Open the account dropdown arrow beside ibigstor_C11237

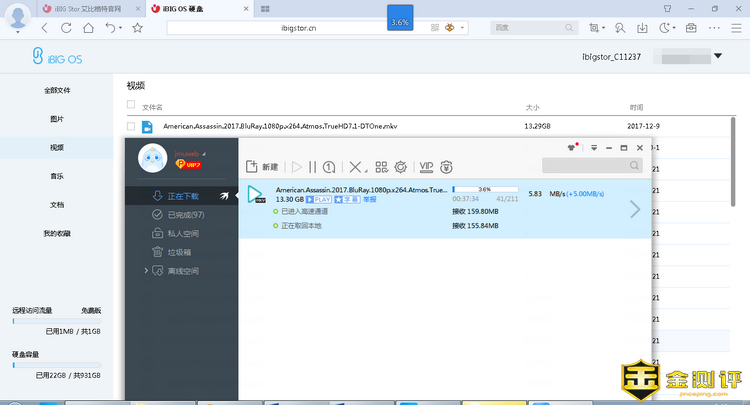point(717,57)
